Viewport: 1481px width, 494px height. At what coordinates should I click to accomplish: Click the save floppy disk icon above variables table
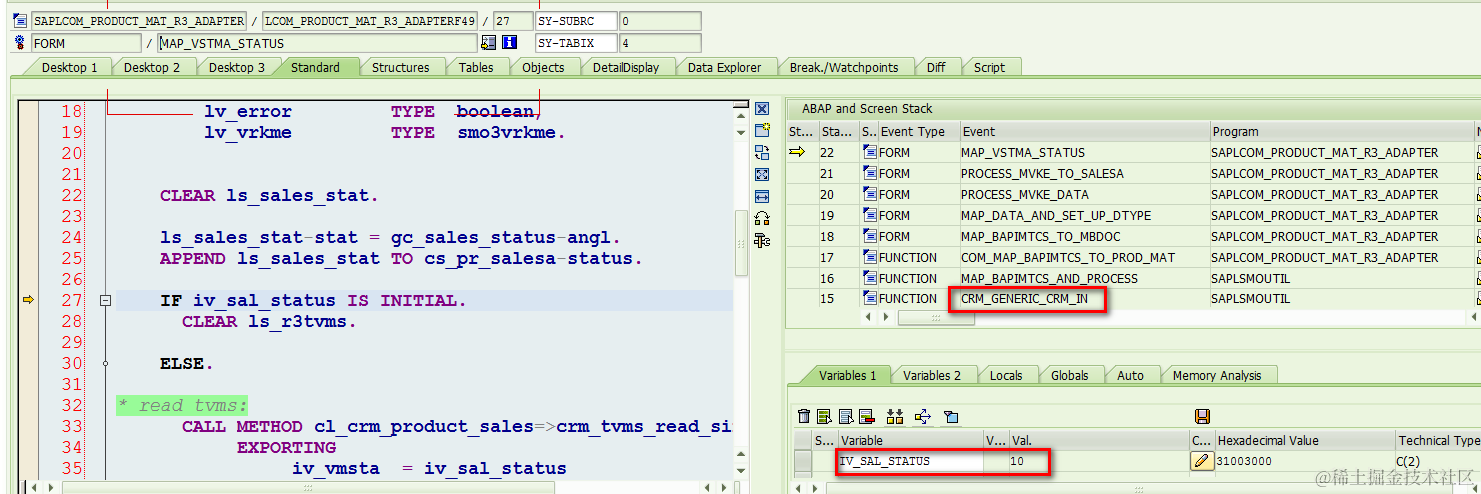[x=1202, y=417]
